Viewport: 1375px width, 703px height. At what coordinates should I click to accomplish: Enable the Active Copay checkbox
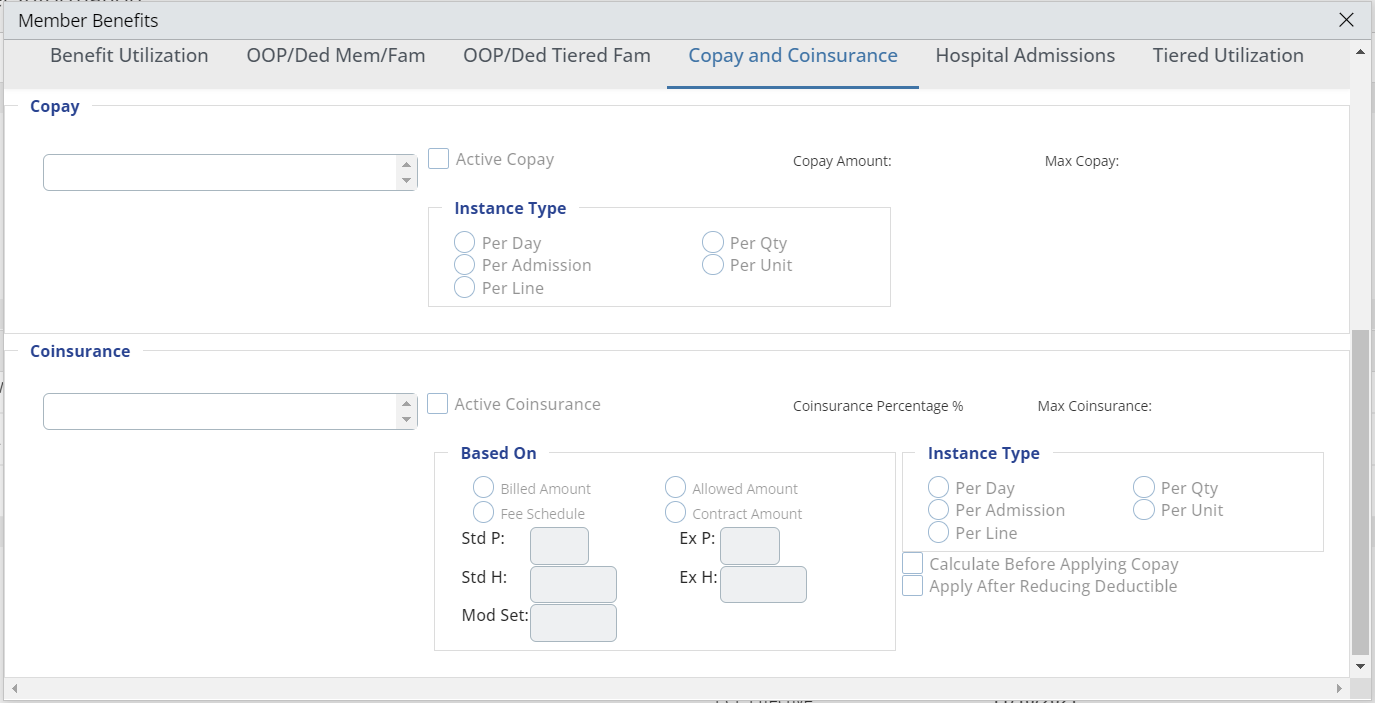click(x=438, y=159)
